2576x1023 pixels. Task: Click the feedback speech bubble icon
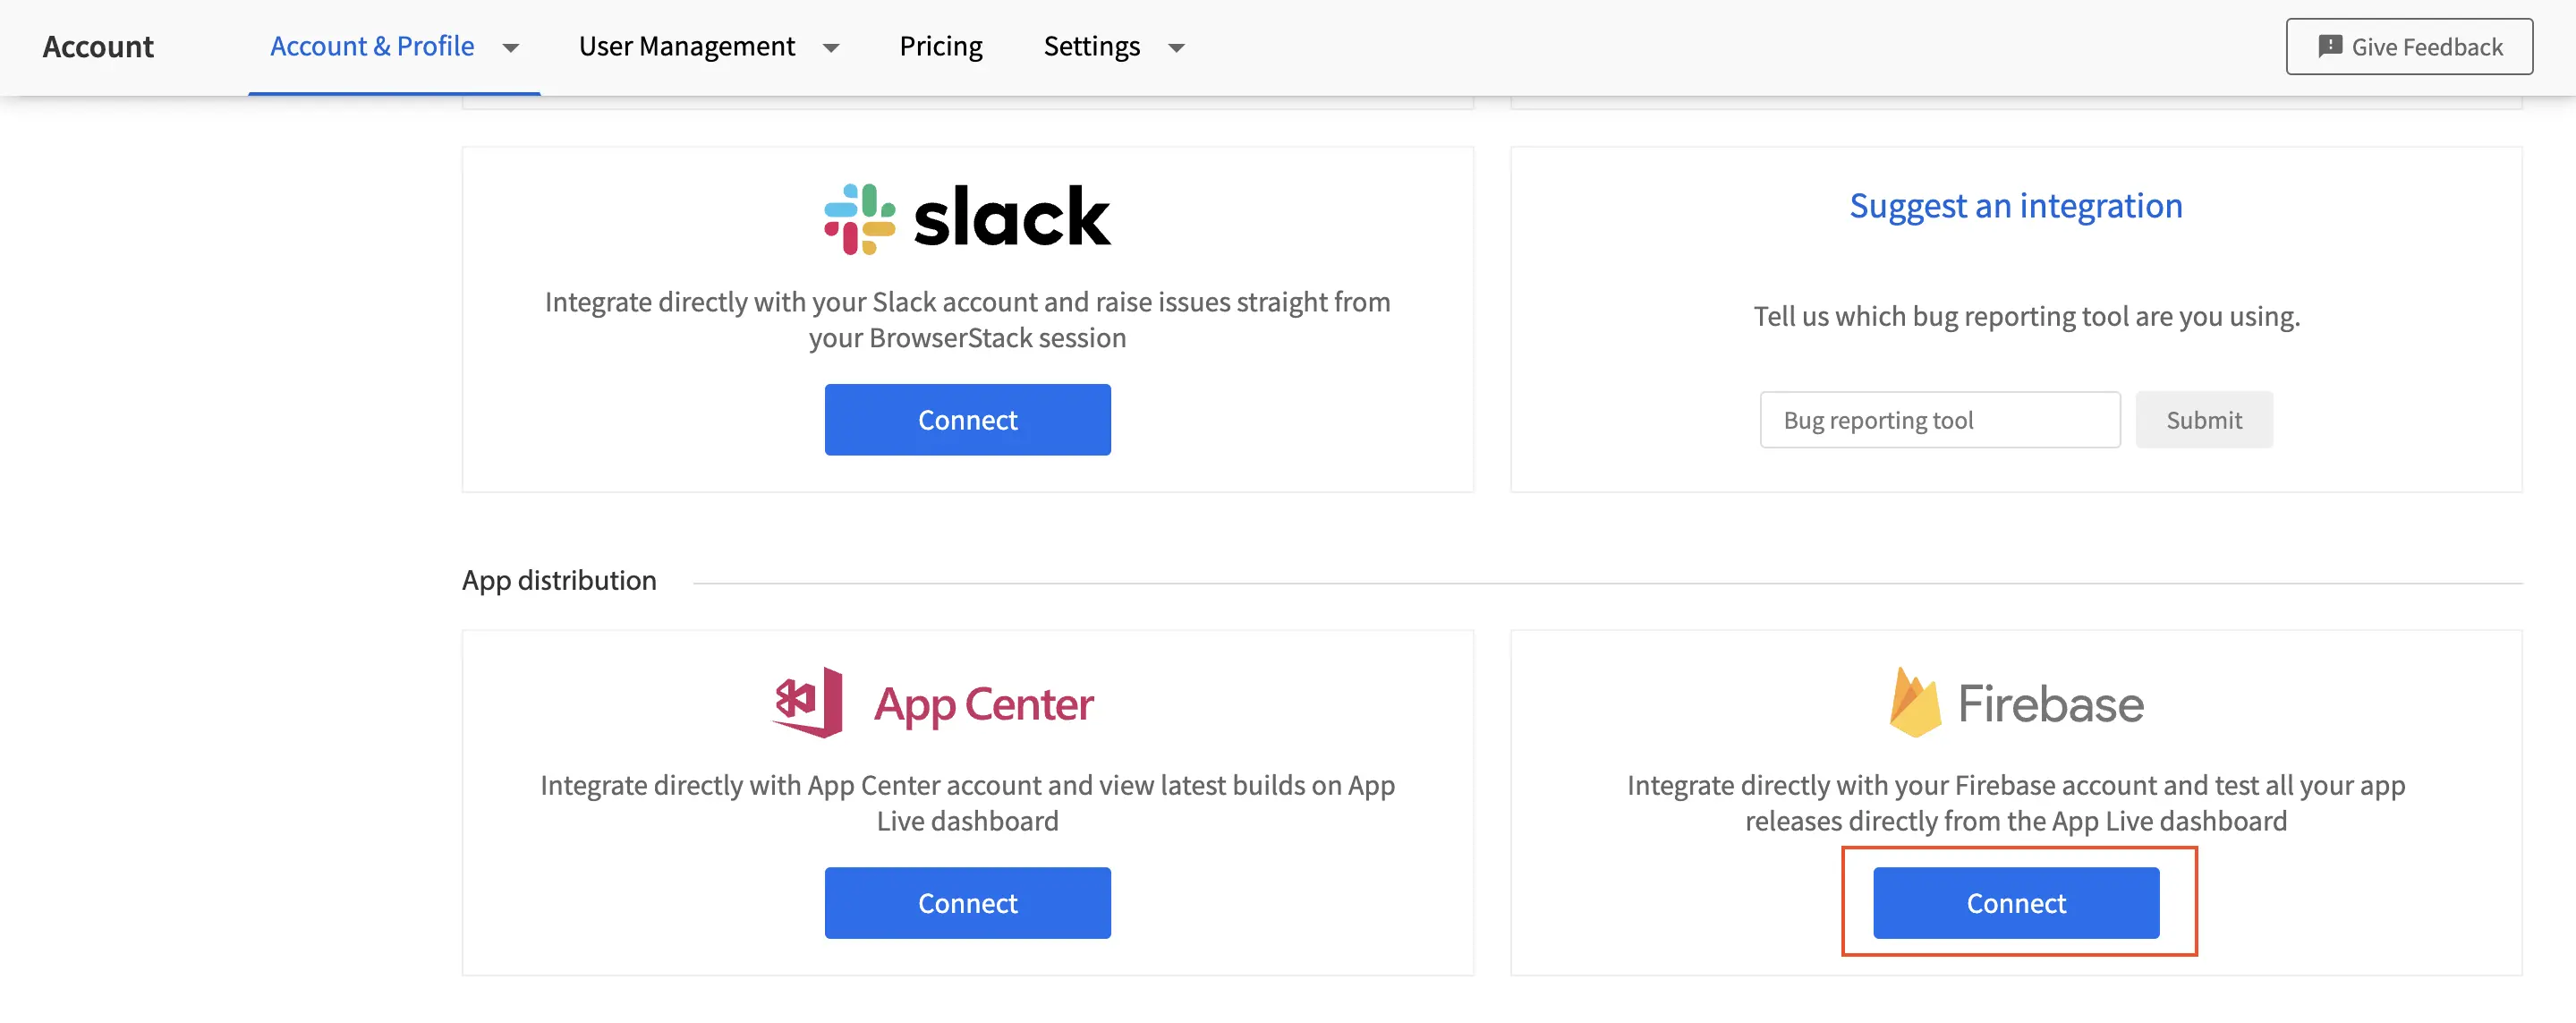pos(2330,46)
